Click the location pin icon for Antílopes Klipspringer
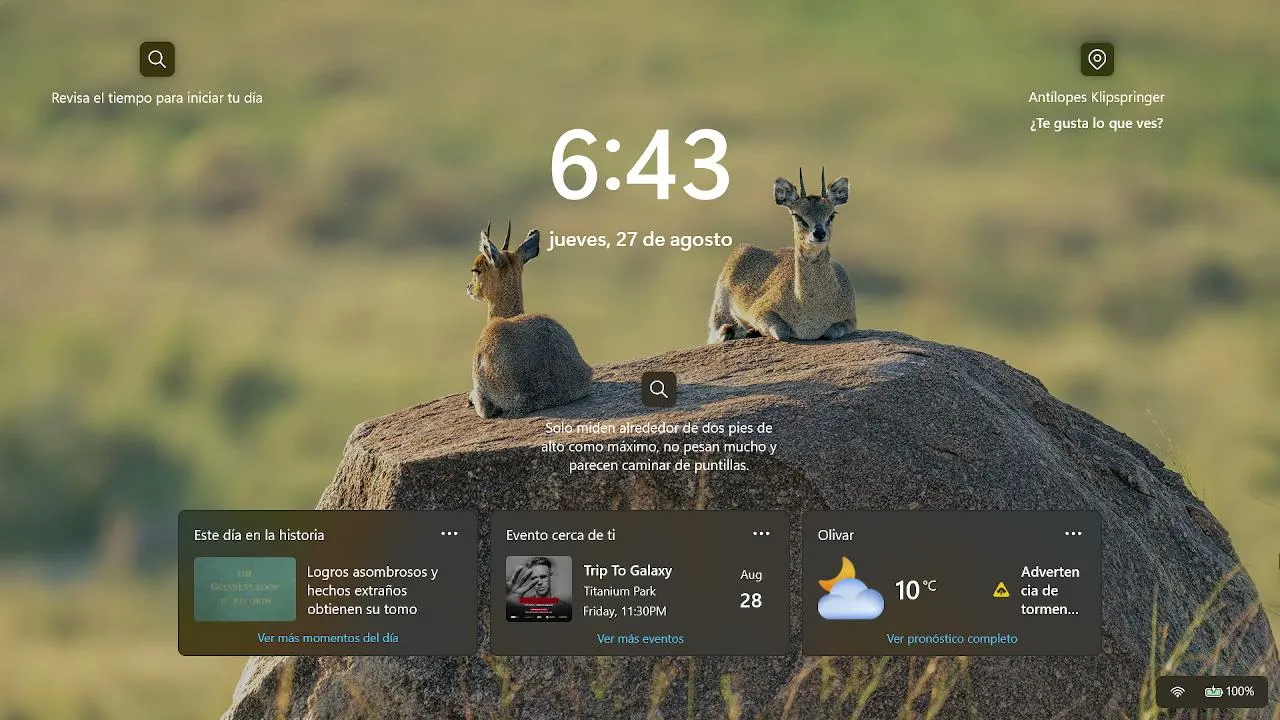 pos(1097,59)
